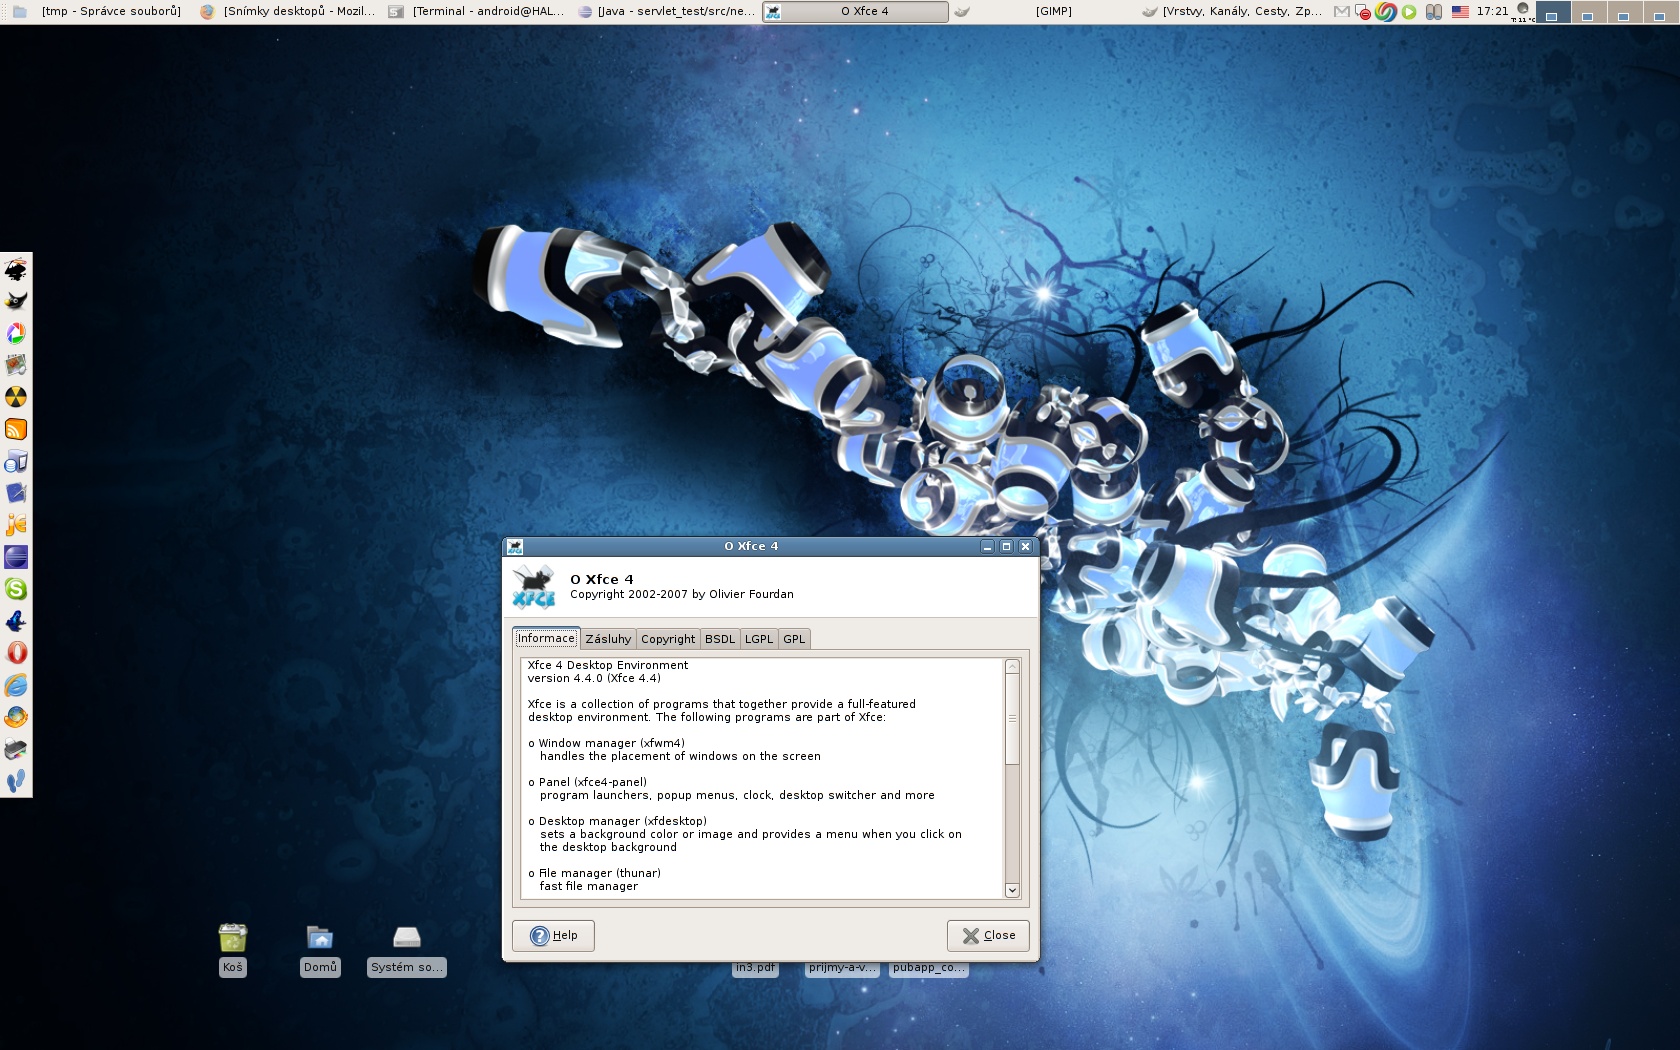1680x1050 pixels.
Task: Switch to the Zásluhy tab
Action: coord(608,639)
